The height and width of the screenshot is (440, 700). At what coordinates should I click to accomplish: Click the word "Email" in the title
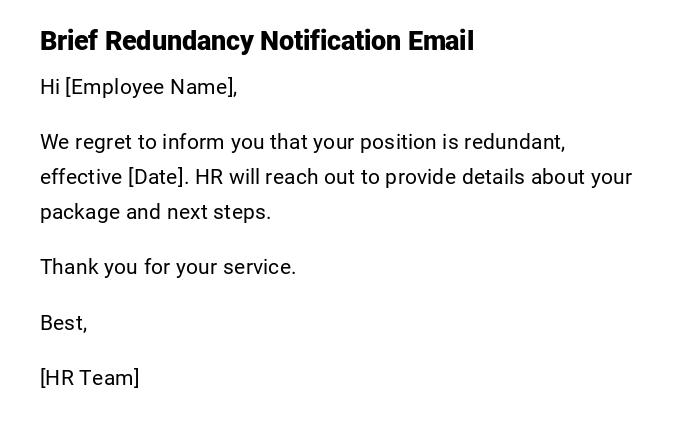coord(441,41)
